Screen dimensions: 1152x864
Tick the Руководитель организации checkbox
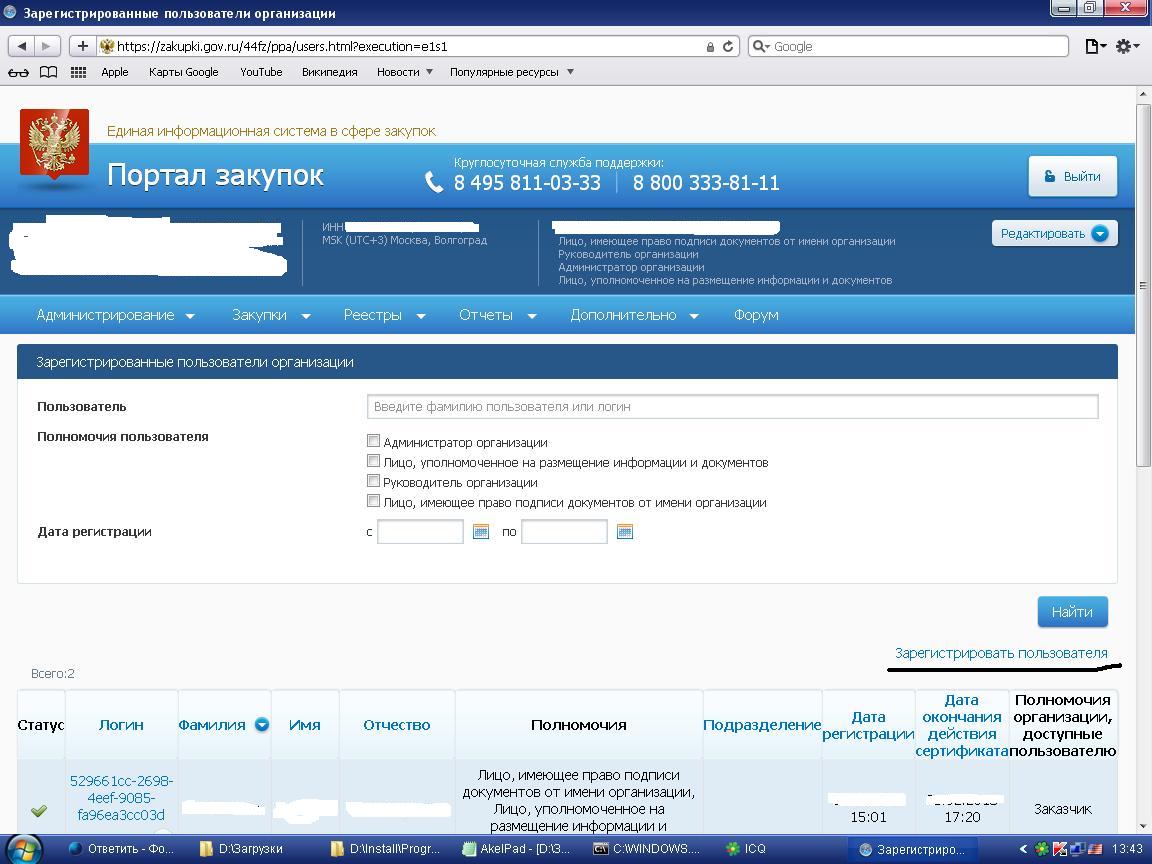tap(373, 481)
